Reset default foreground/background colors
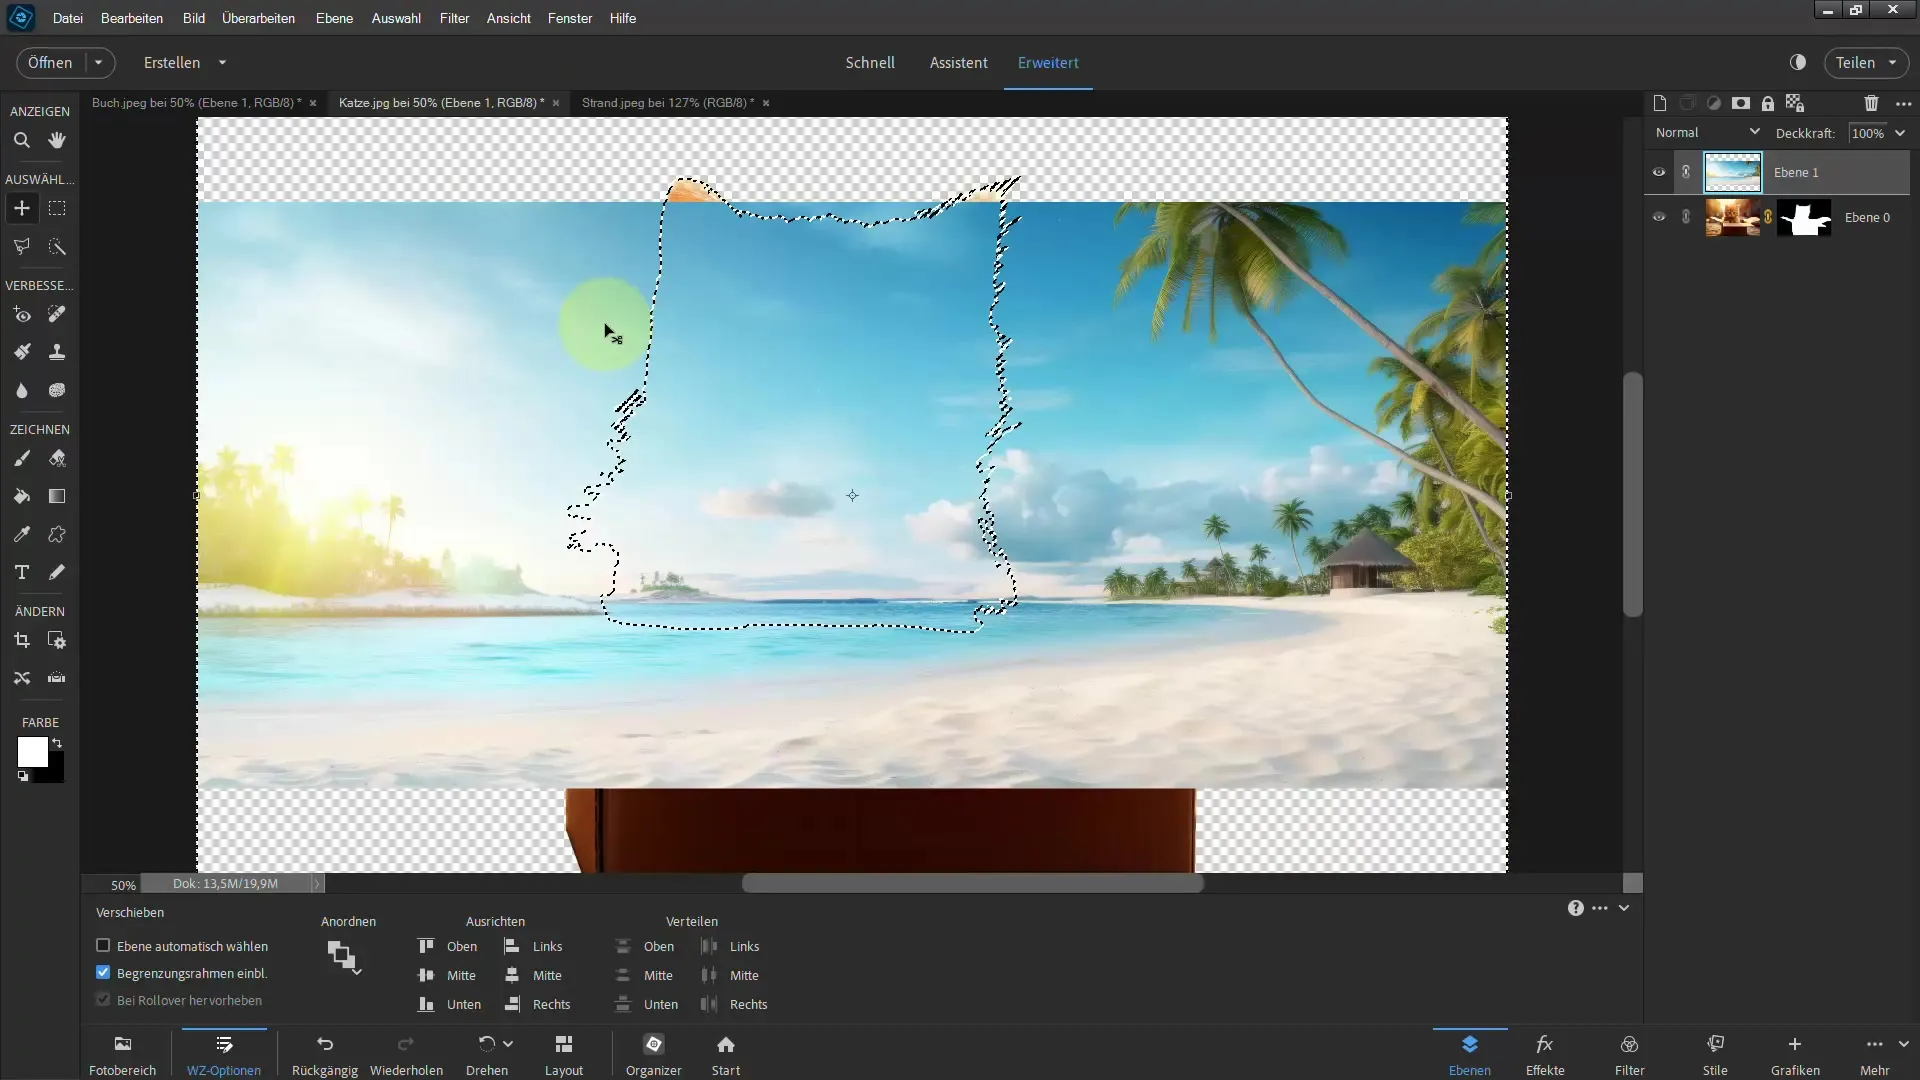This screenshot has width=1920, height=1080. [x=23, y=776]
